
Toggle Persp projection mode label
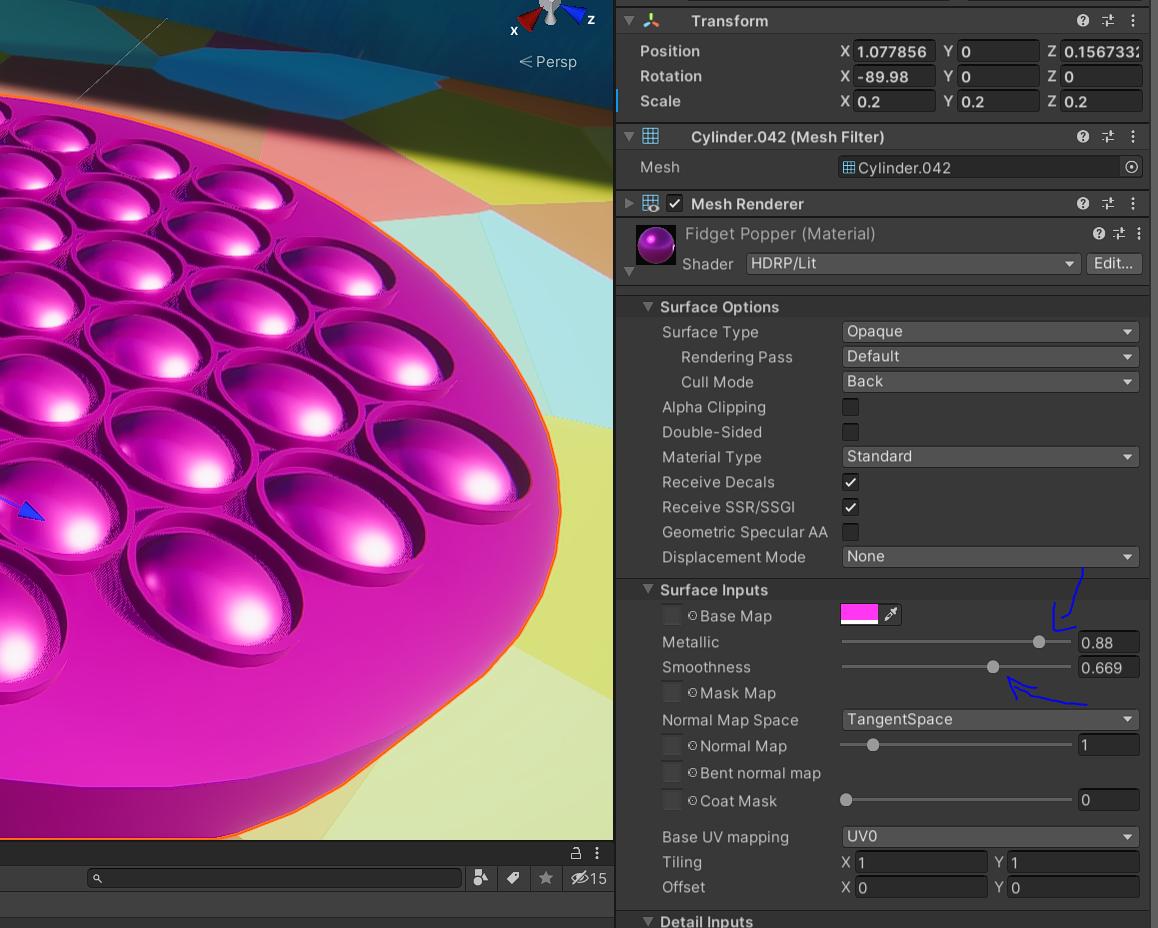548,62
